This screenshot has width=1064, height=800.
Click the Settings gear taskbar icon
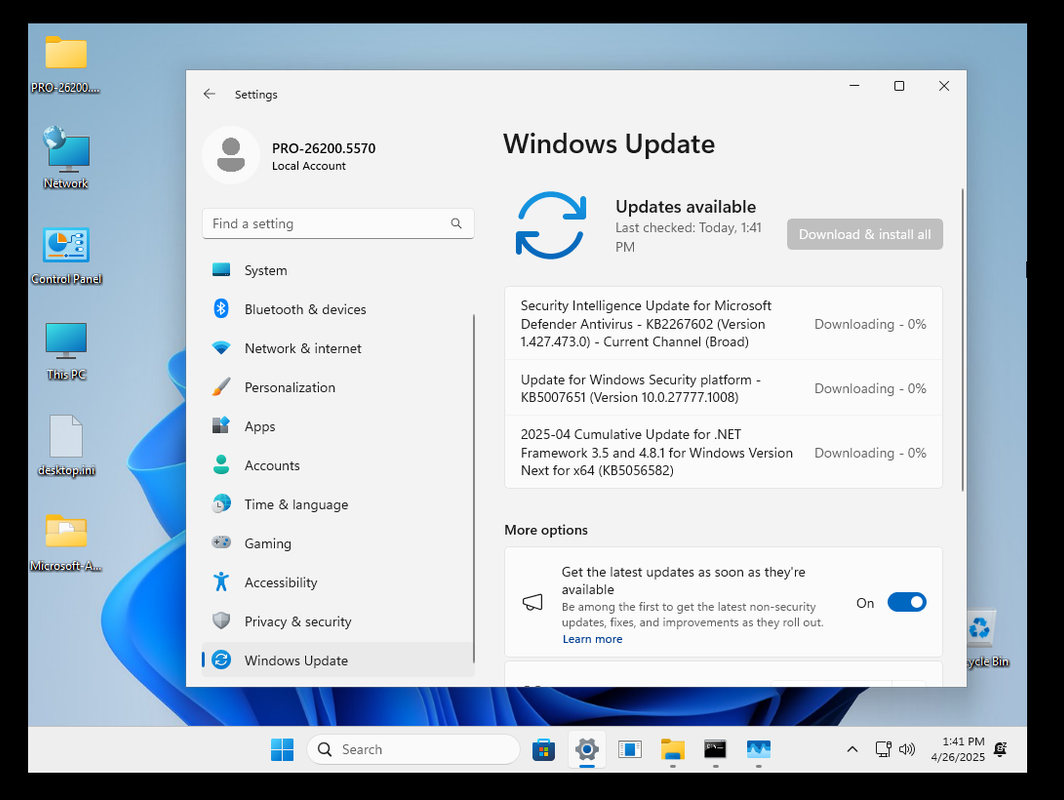coord(587,749)
